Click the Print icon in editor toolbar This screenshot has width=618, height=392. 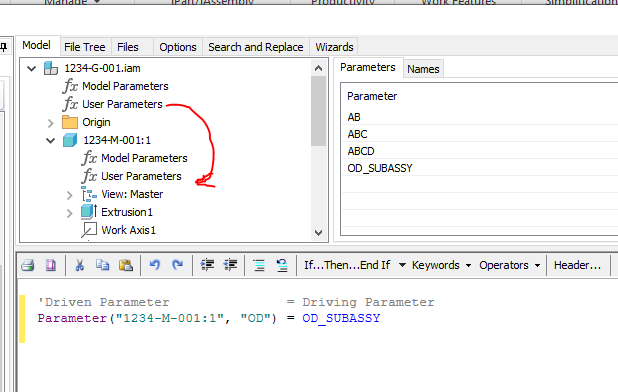point(28,265)
